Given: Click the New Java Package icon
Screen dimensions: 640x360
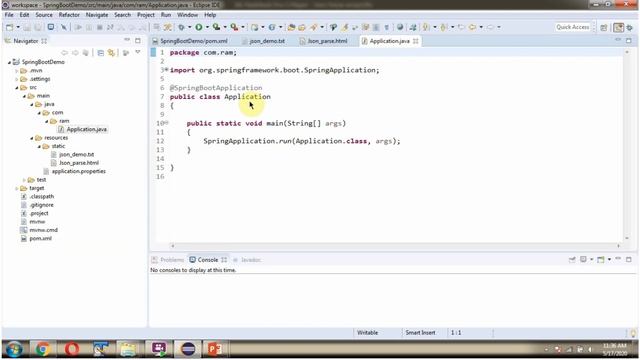Looking at the screenshot, I should click(255, 27).
